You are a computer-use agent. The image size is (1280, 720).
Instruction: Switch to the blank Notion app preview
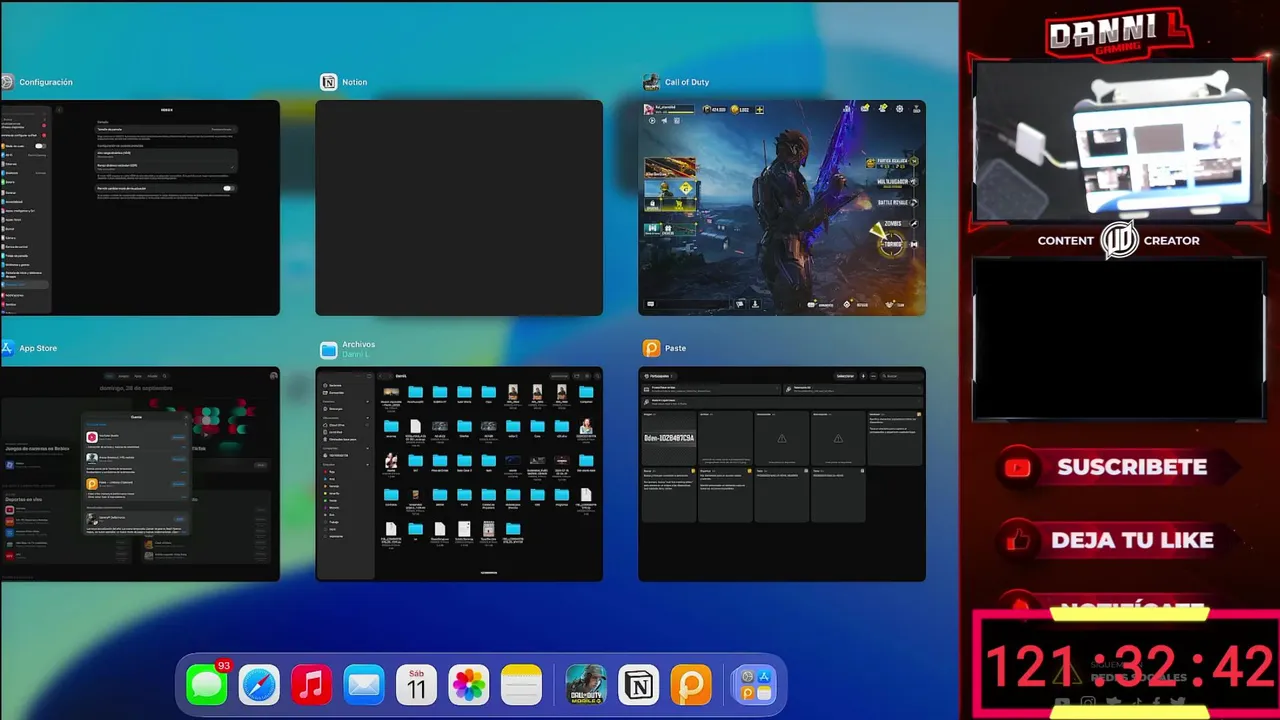pos(459,208)
